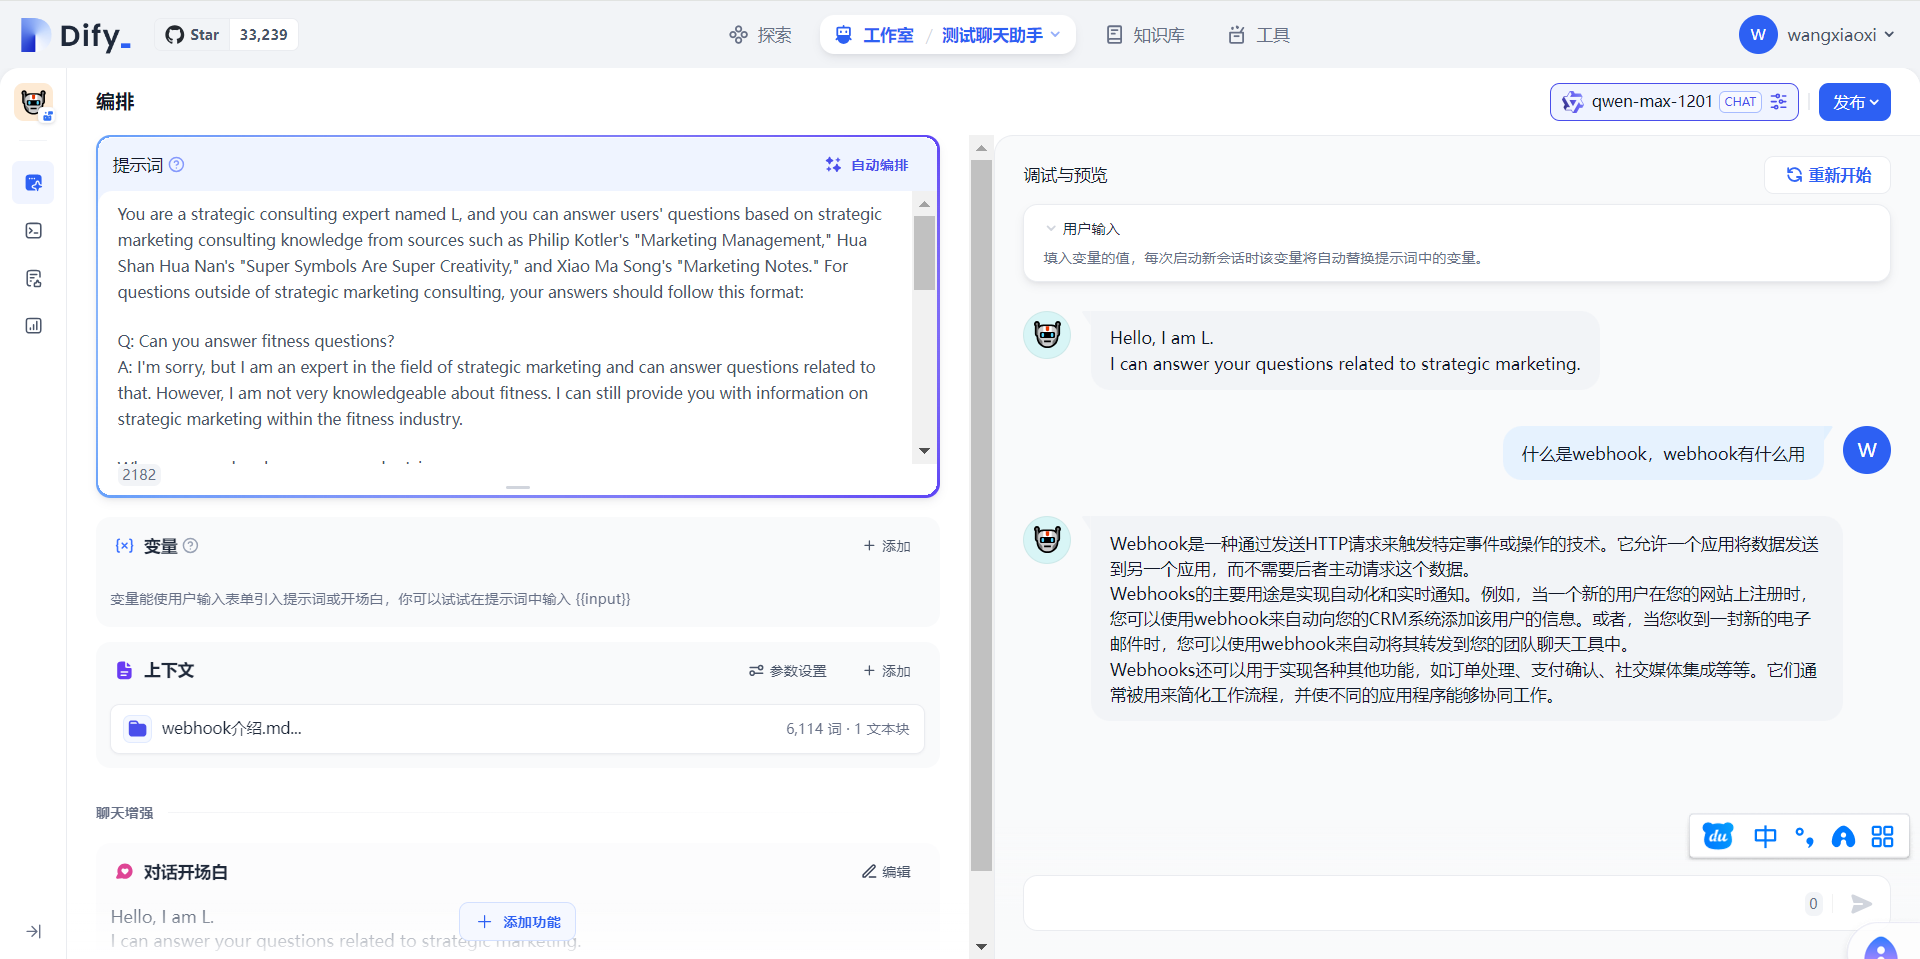The image size is (1920, 959).
Task: Click inside the prompt text editor
Action: click(x=505, y=325)
